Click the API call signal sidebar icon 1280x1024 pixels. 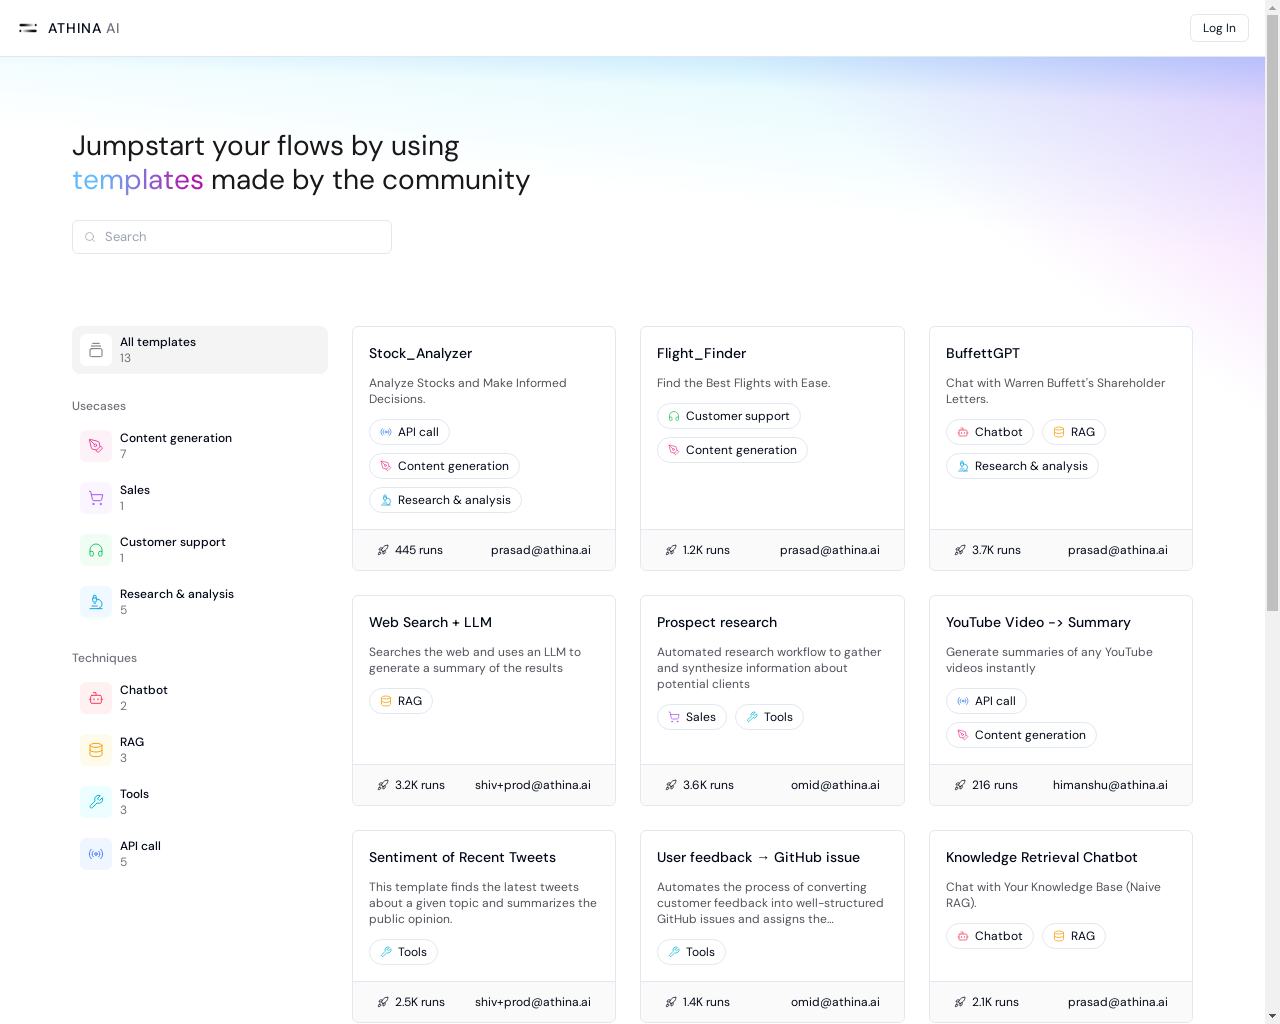(96, 854)
